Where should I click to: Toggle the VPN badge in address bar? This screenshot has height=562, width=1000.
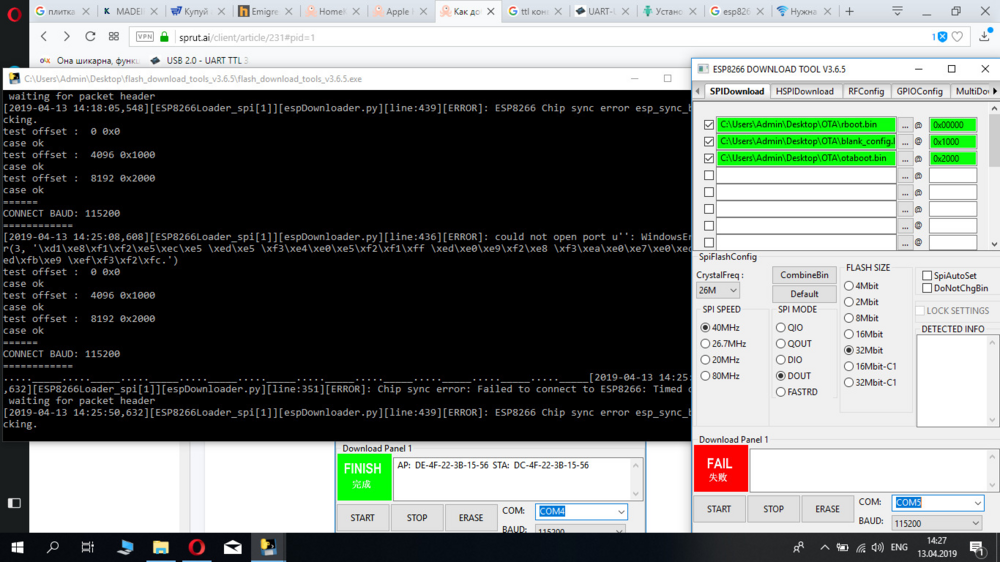pyautogui.click(x=145, y=37)
